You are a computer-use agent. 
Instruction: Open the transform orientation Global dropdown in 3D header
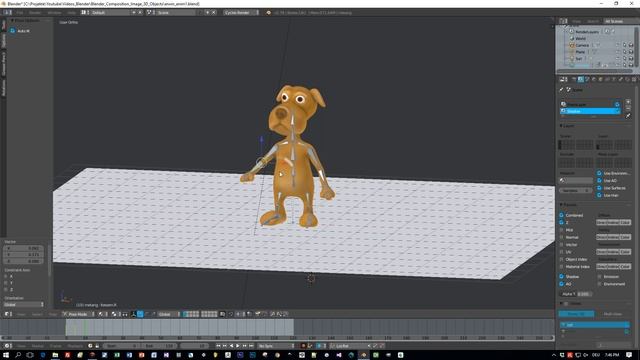click(169, 314)
